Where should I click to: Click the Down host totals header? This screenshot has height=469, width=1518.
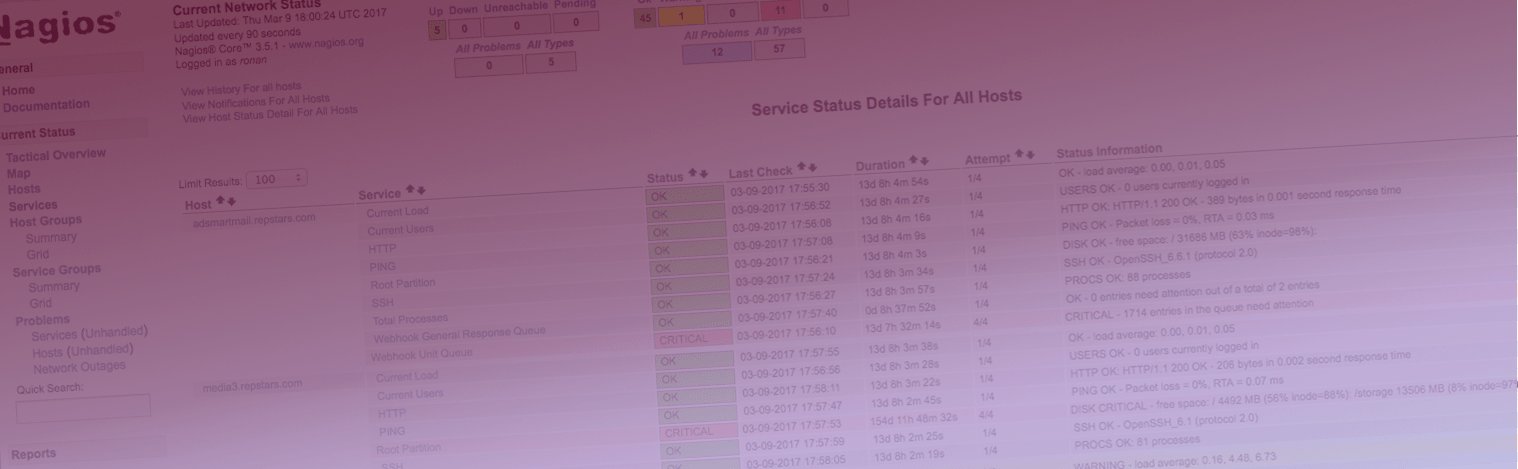tap(463, 10)
